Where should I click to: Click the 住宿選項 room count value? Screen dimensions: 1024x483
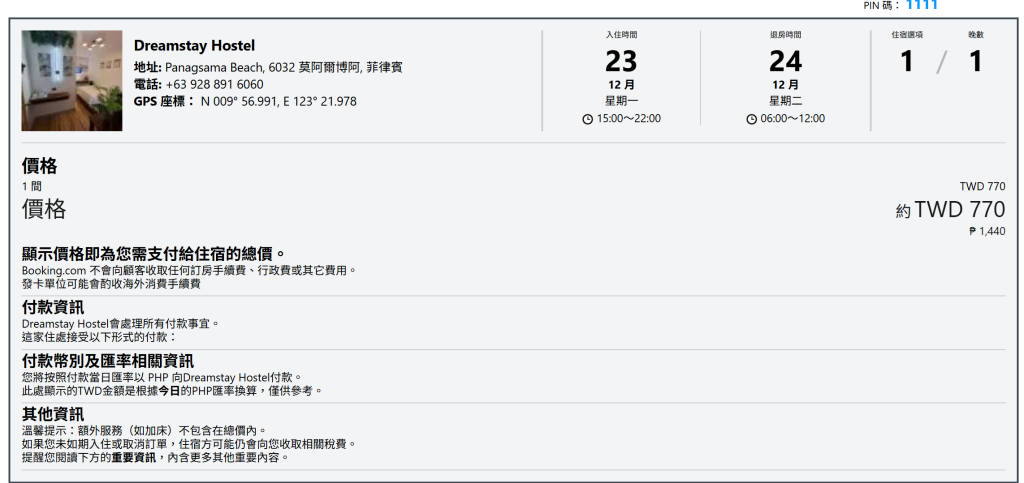(906, 61)
